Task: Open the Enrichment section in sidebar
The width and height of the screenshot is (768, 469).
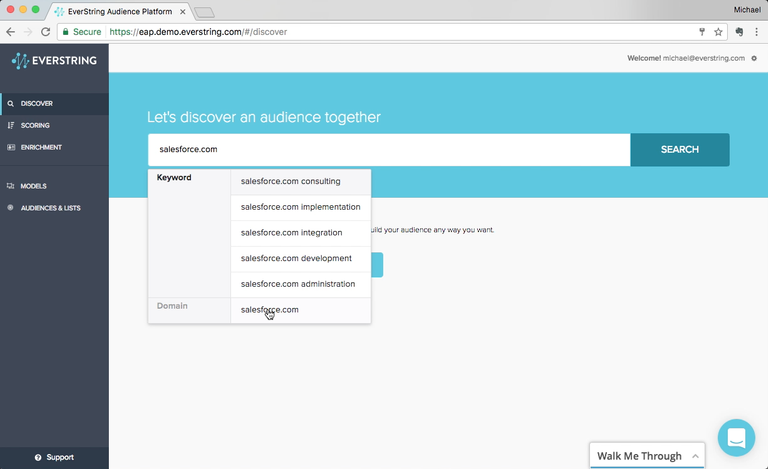Action: 54,147
